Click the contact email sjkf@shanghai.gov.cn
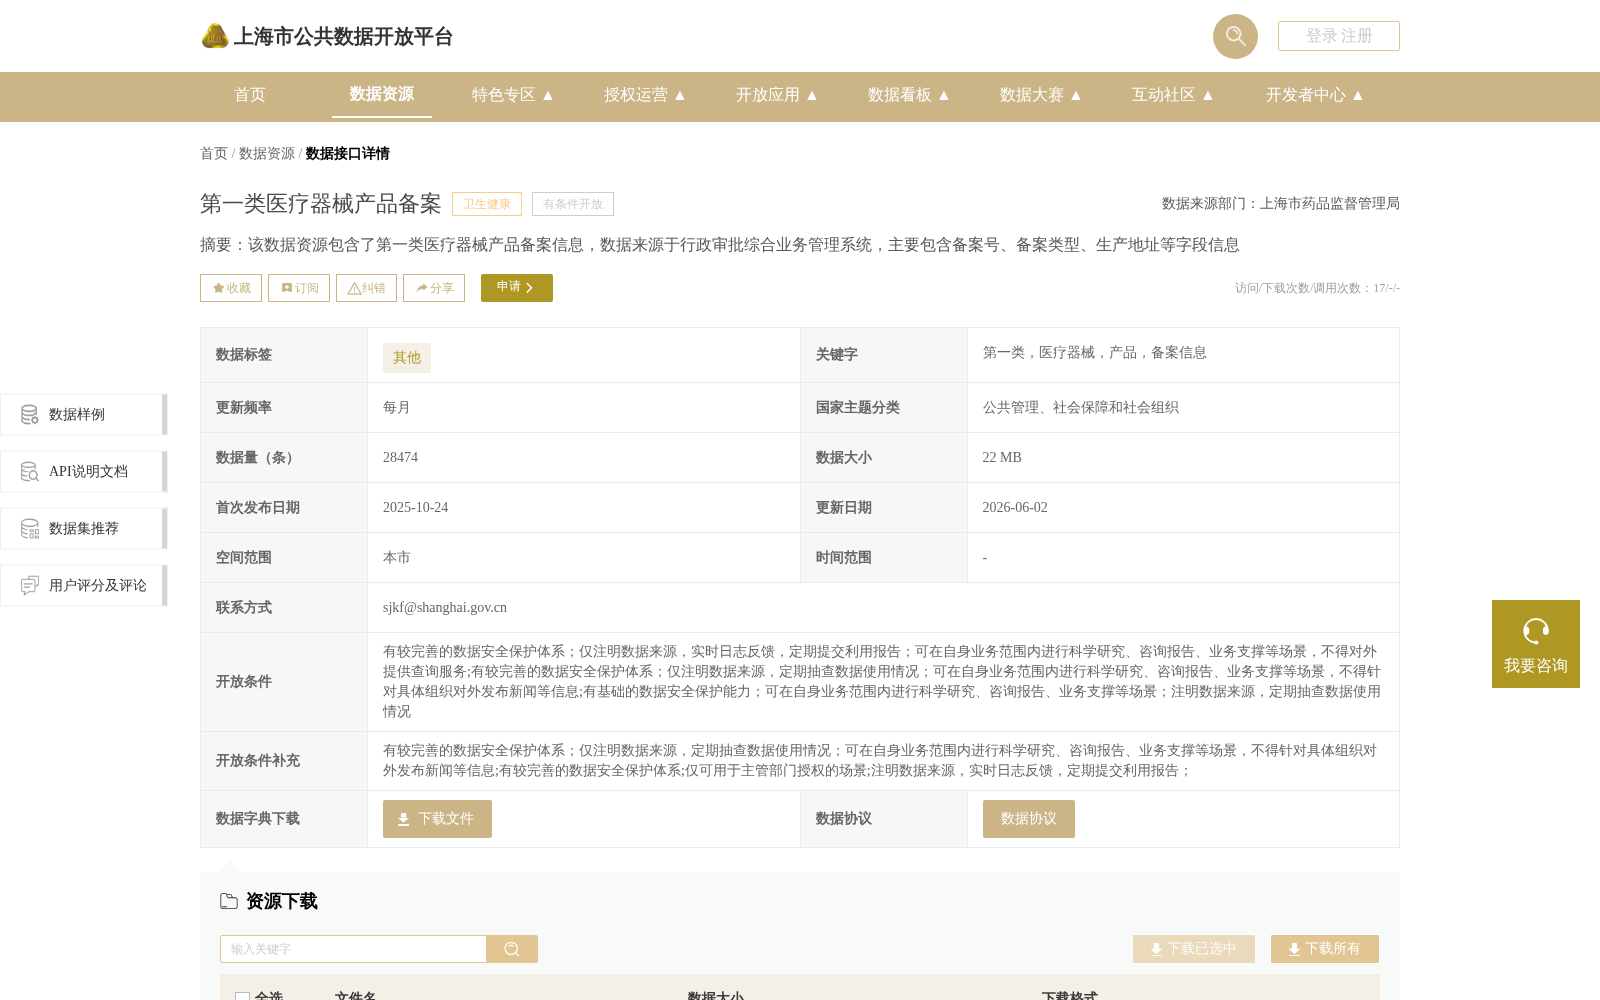1600x1000 pixels. point(445,607)
